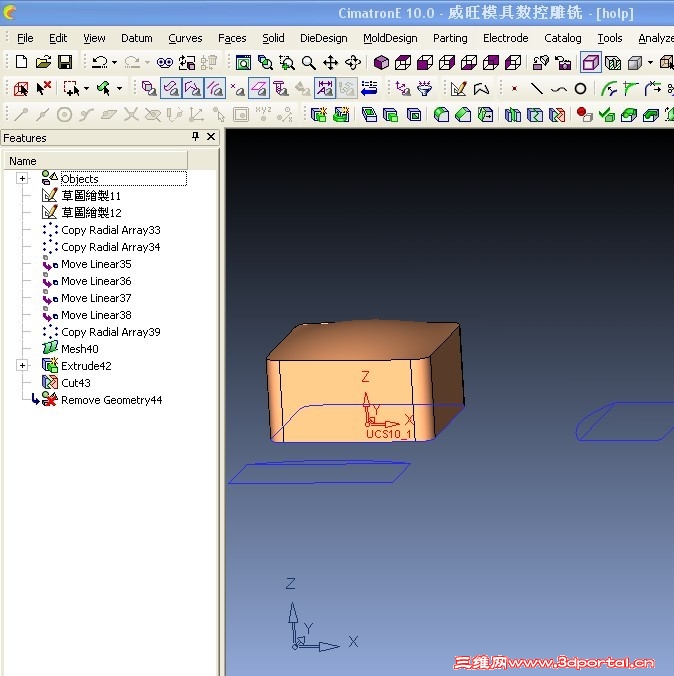
Task: Select the Move Linear36 feature
Action: click(96, 281)
